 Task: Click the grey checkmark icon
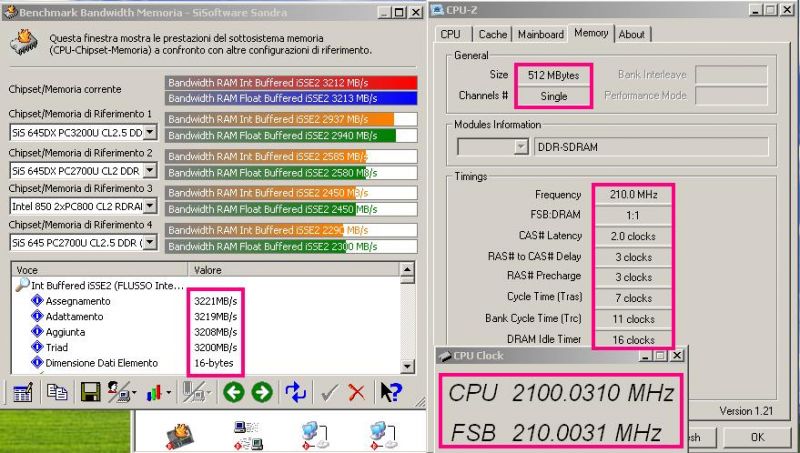[329, 392]
